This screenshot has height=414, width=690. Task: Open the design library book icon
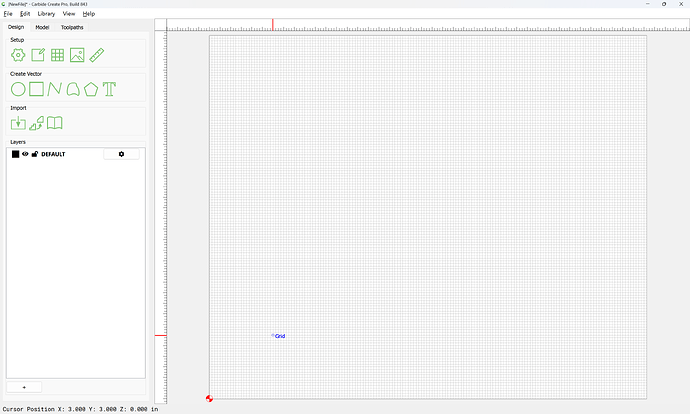tap(55, 123)
